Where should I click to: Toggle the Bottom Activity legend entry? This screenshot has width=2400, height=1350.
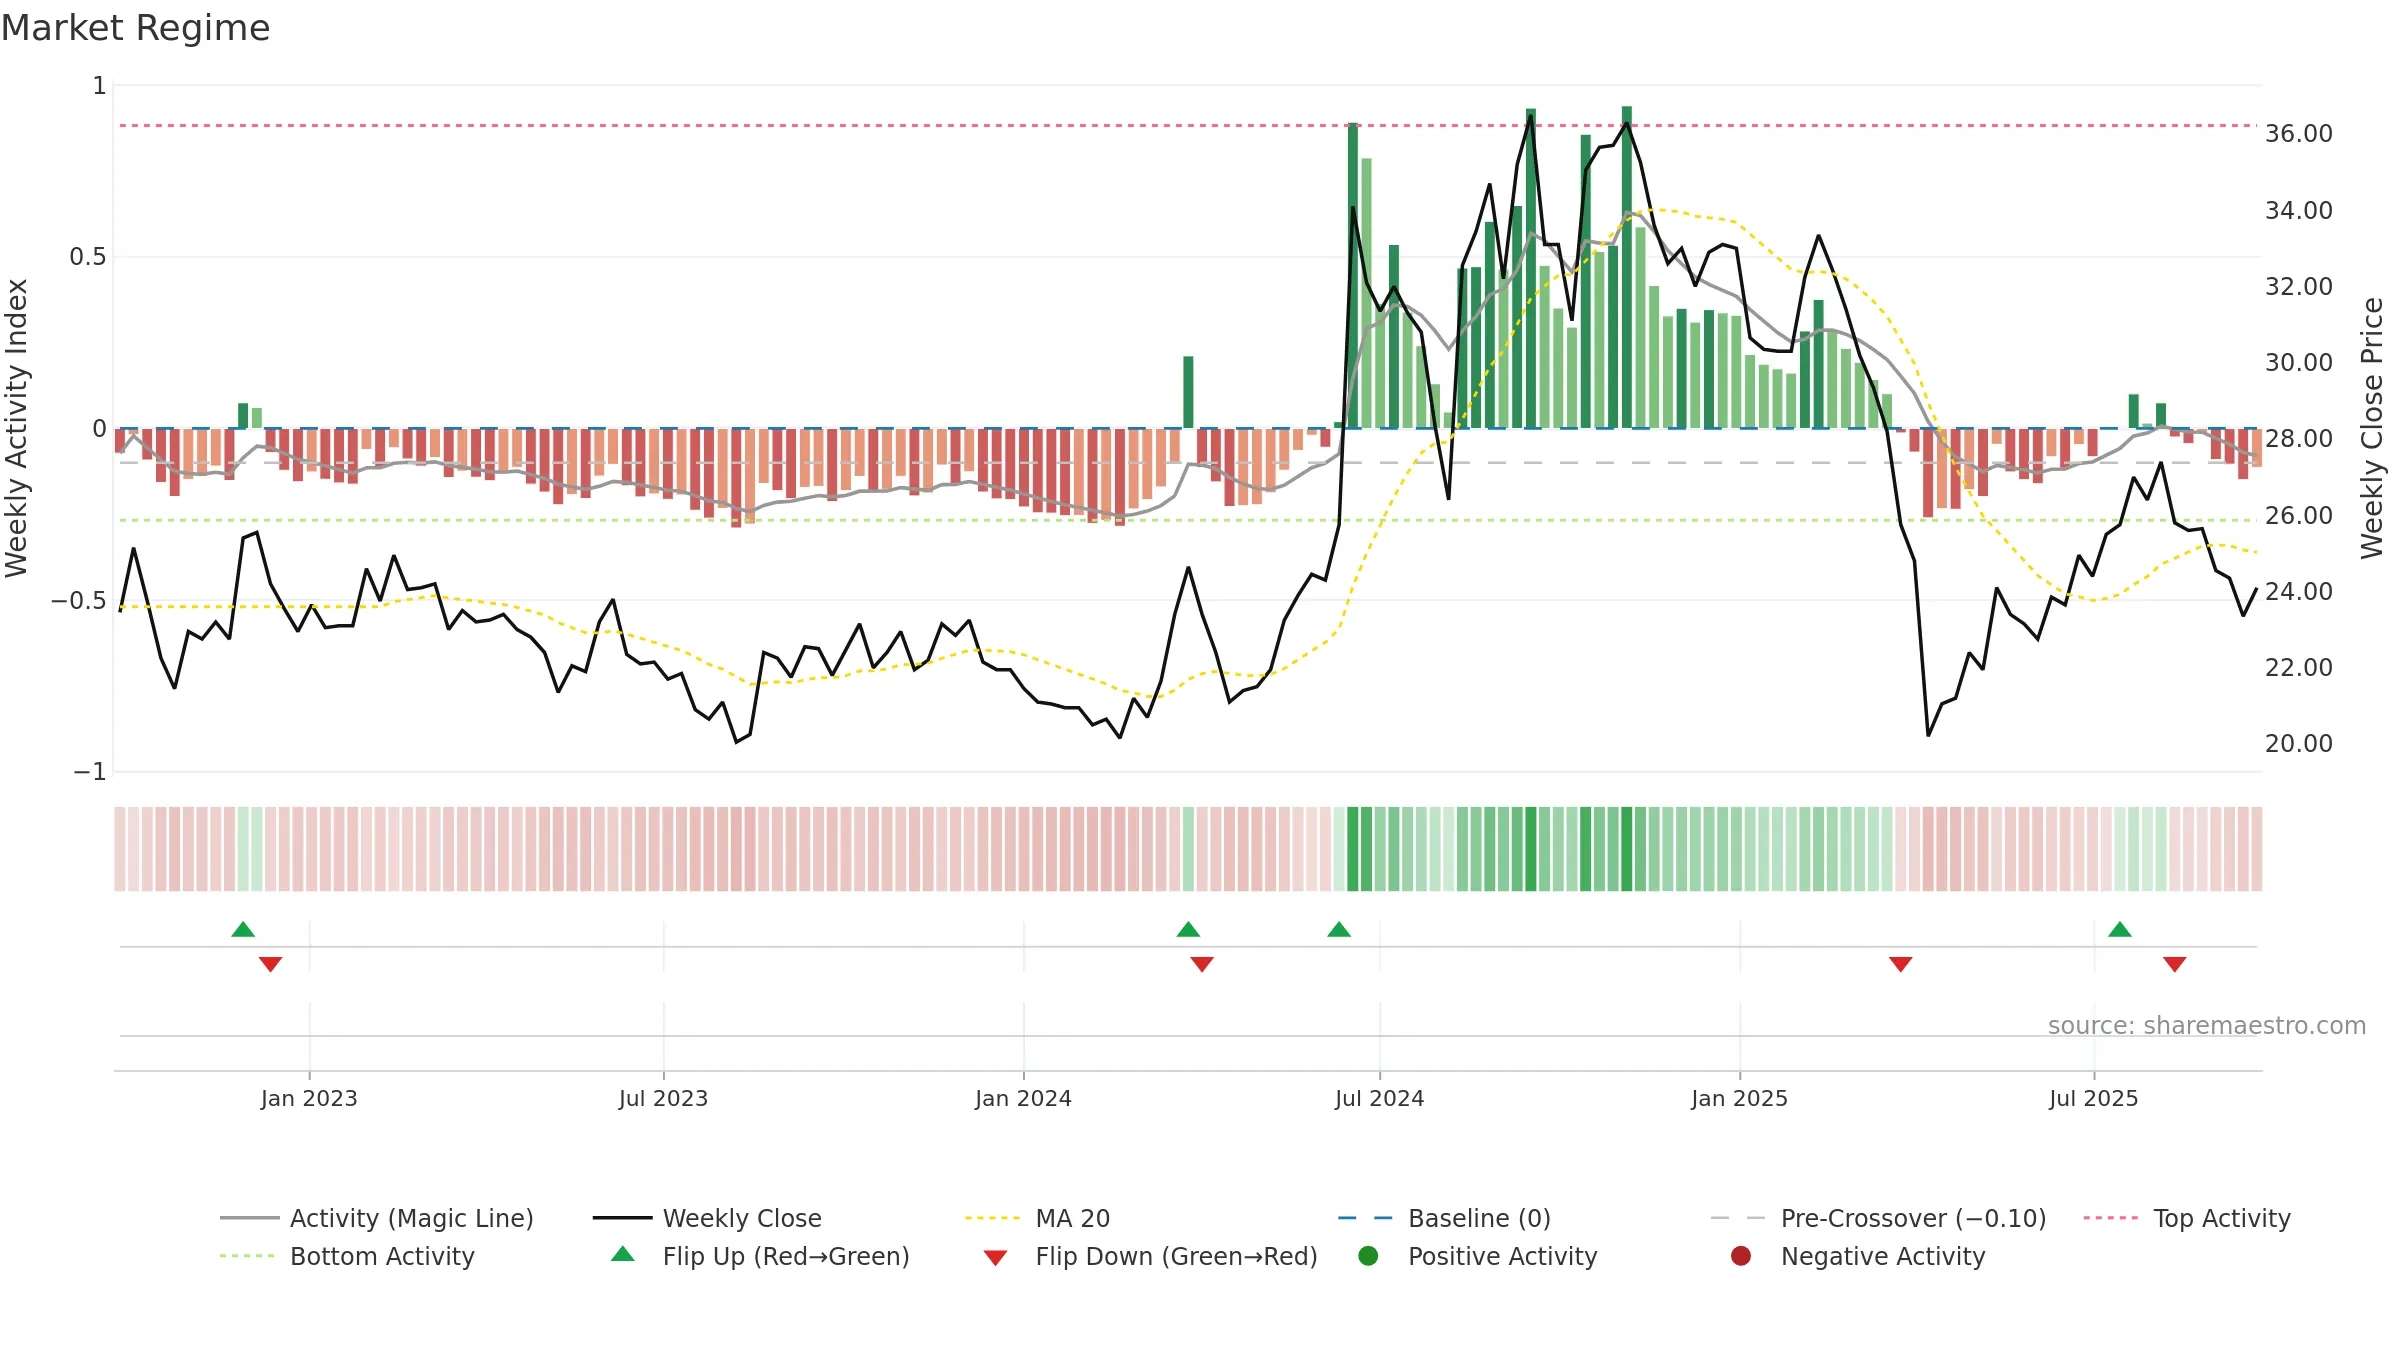point(347,1256)
